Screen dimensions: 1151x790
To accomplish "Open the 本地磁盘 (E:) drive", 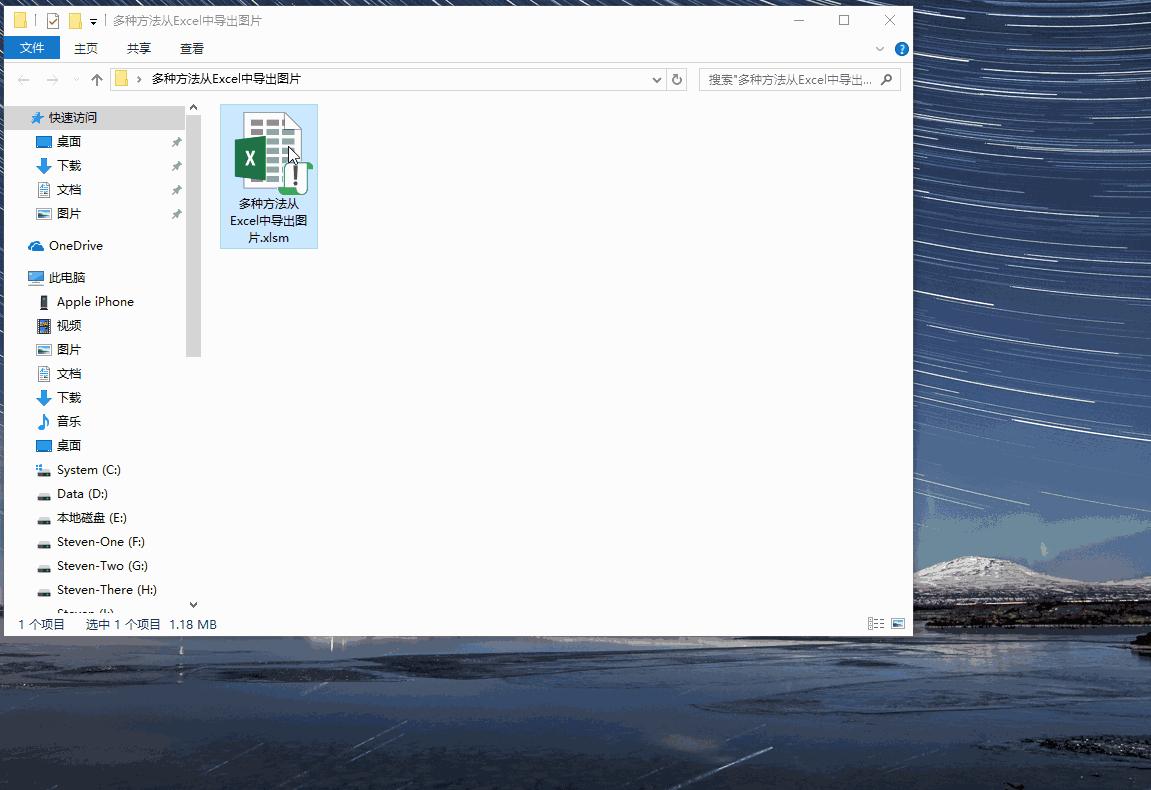I will pyautogui.click(x=92, y=518).
